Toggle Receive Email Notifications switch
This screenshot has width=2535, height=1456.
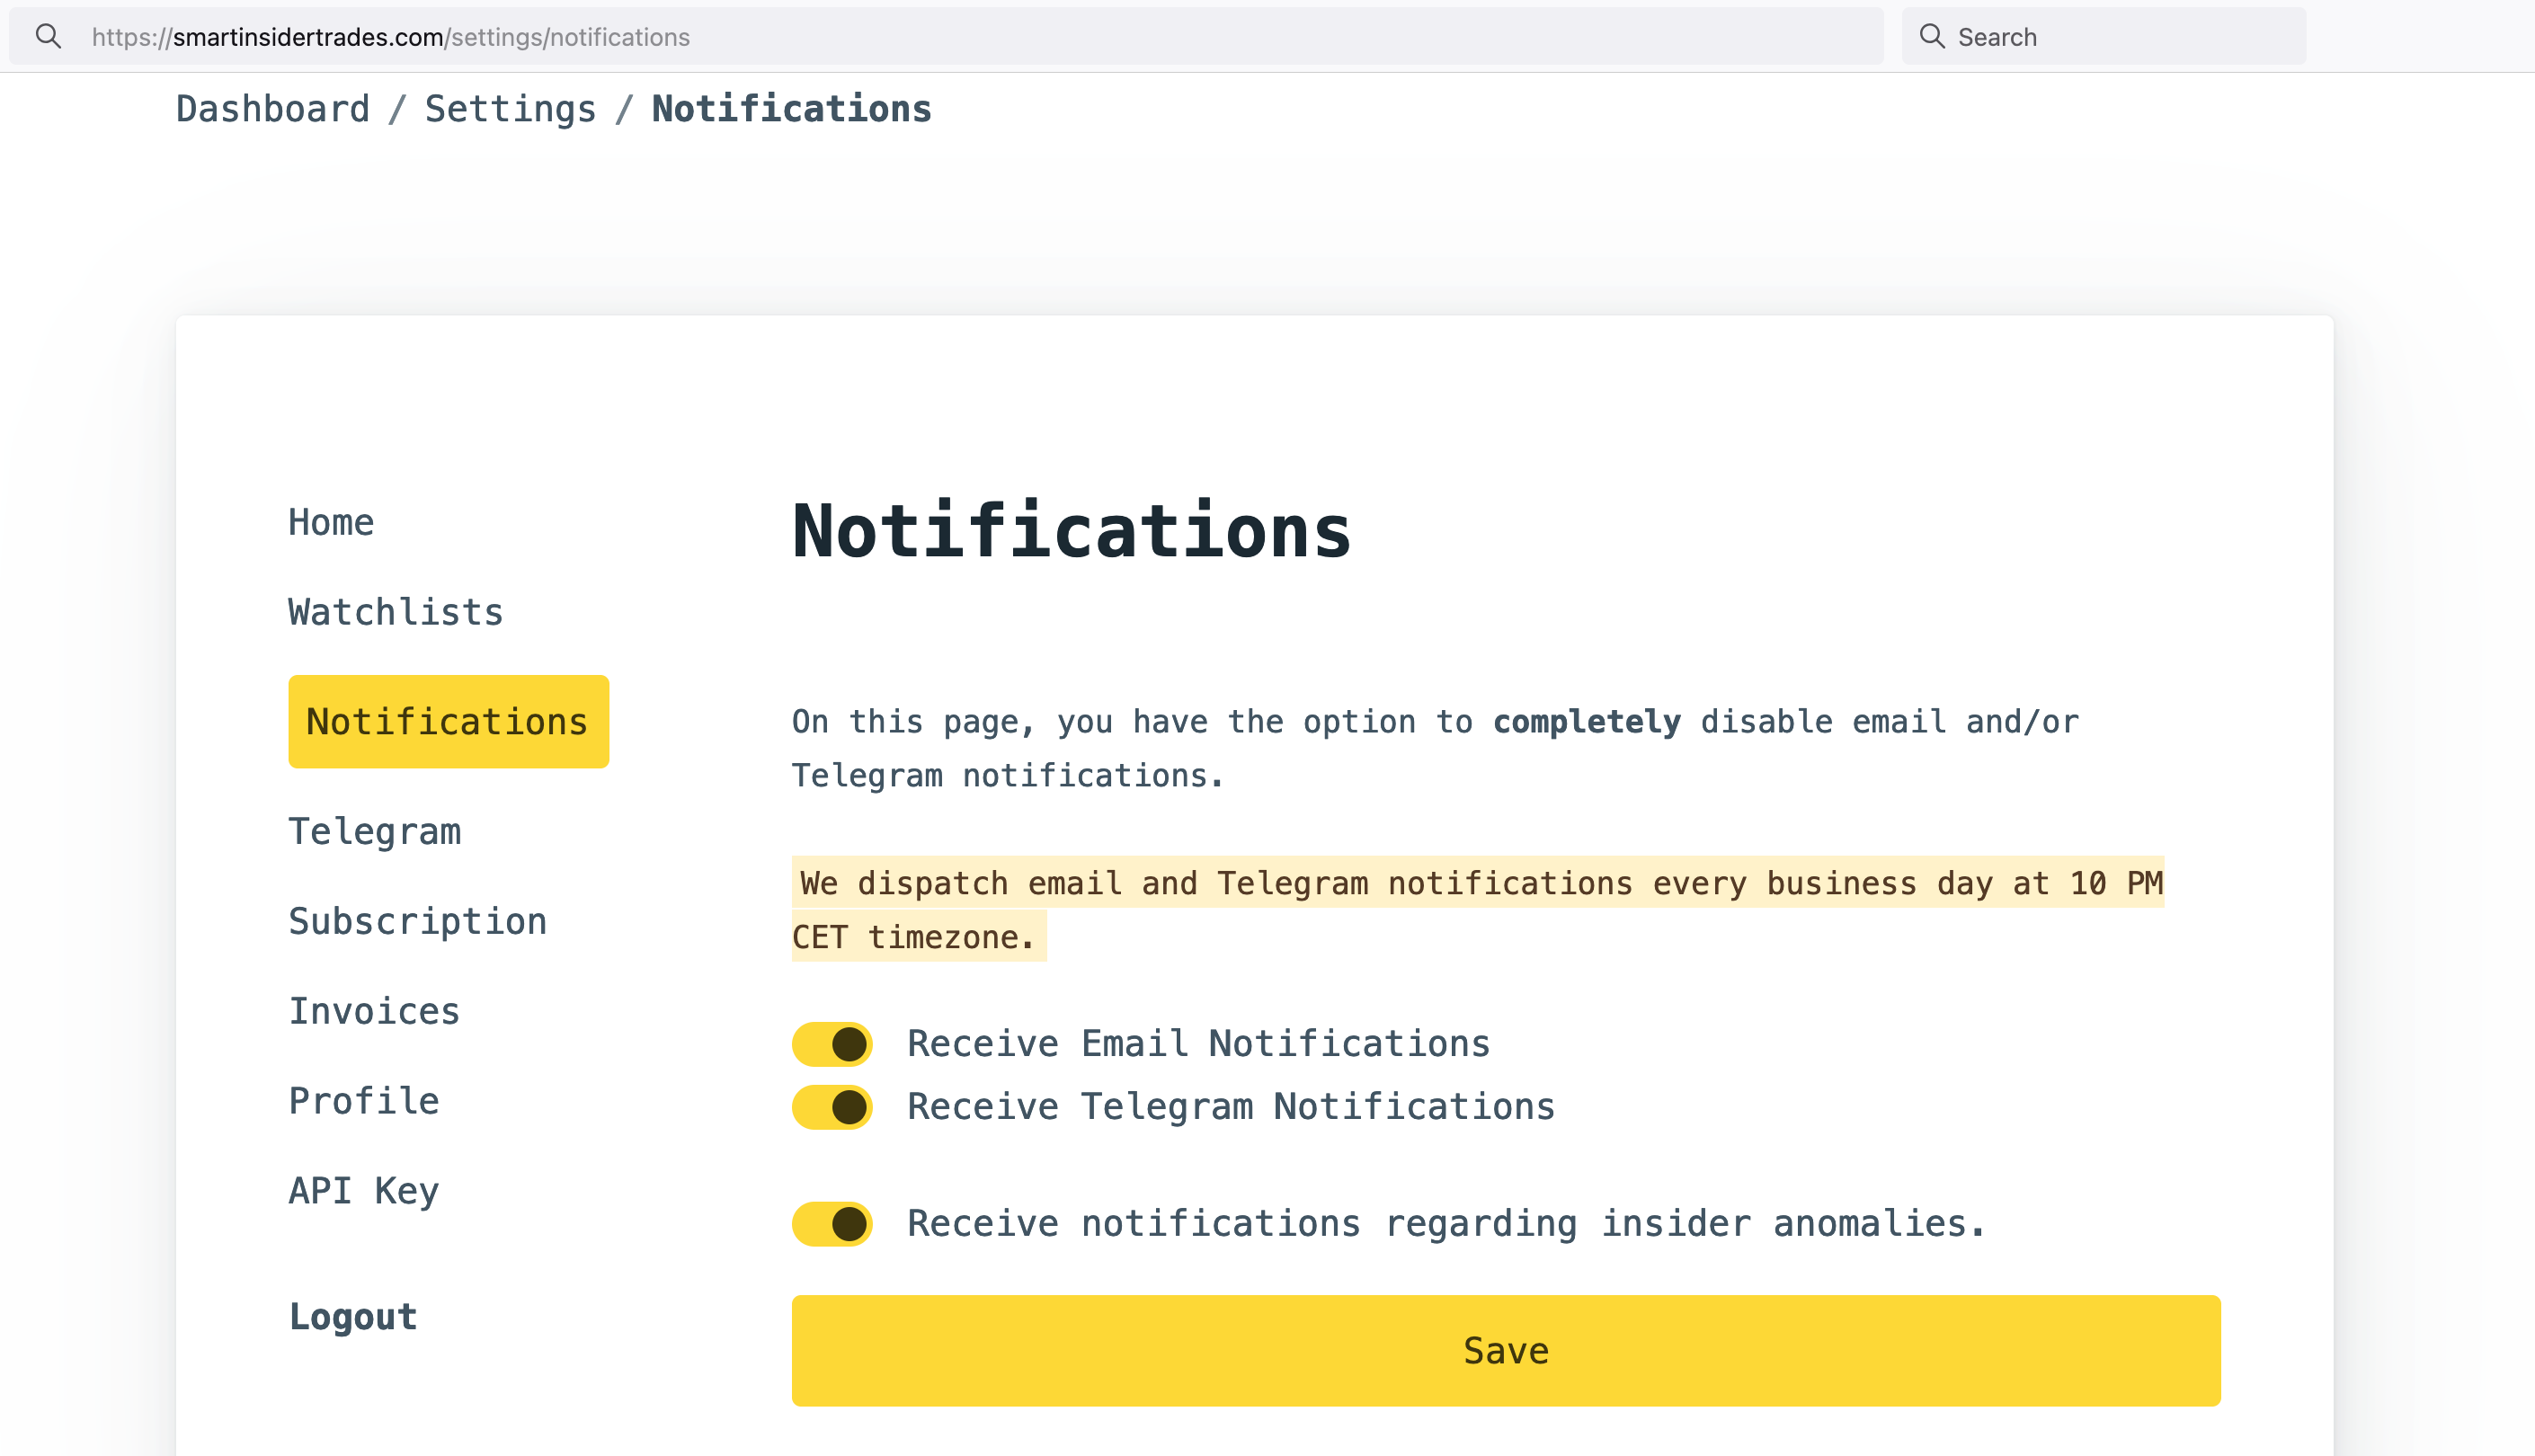(832, 1044)
